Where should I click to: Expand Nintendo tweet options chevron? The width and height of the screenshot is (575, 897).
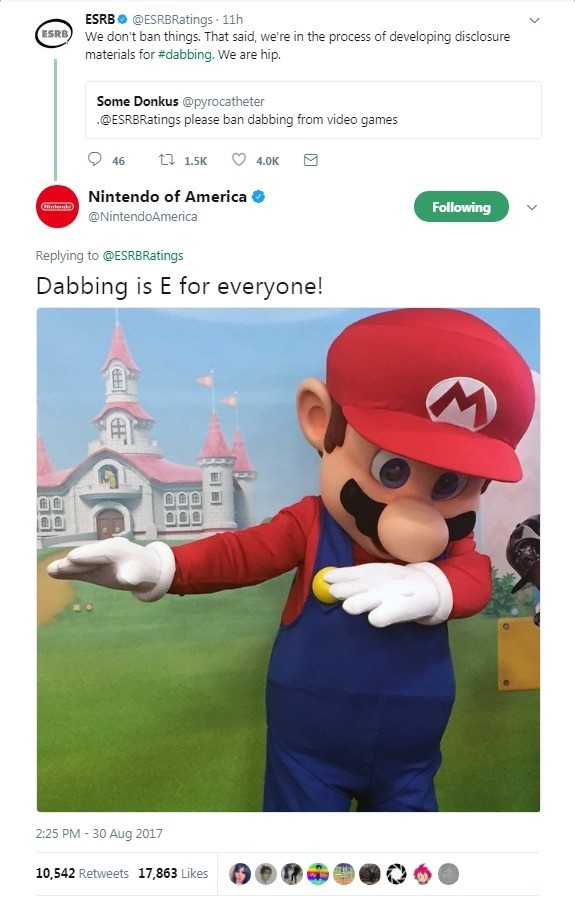tap(532, 207)
